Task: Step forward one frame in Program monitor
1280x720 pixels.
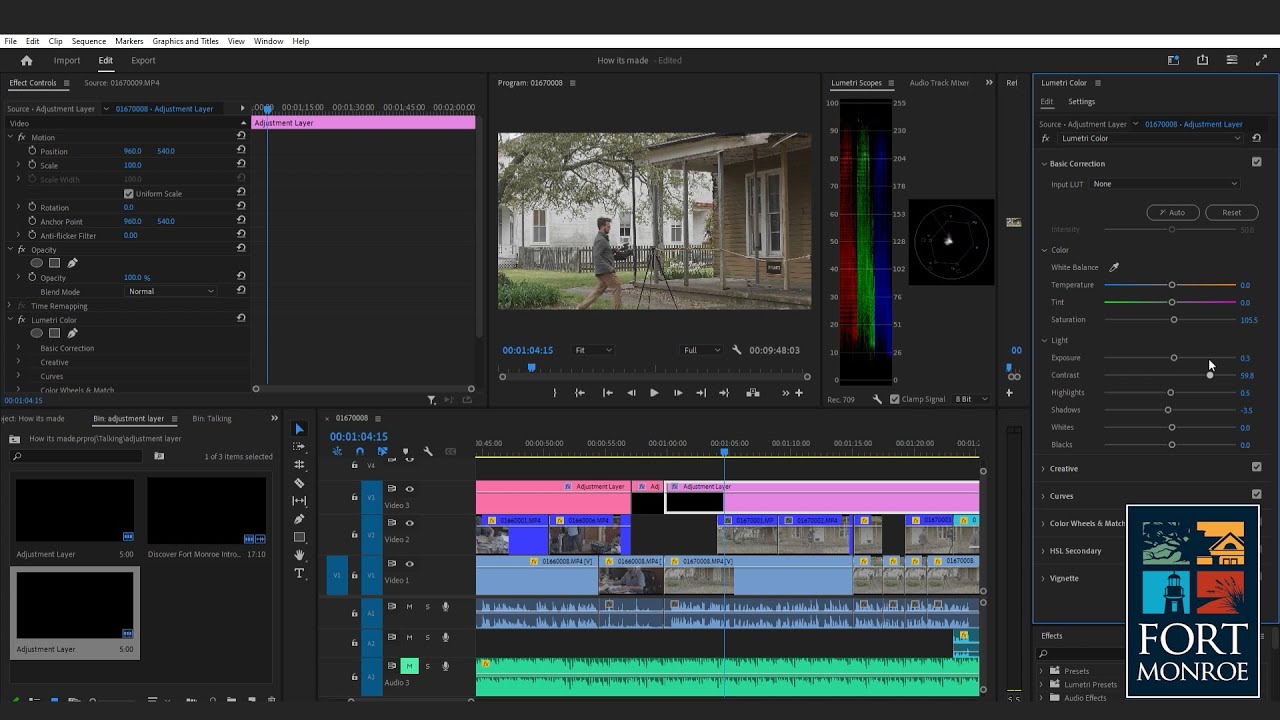Action: [678, 393]
